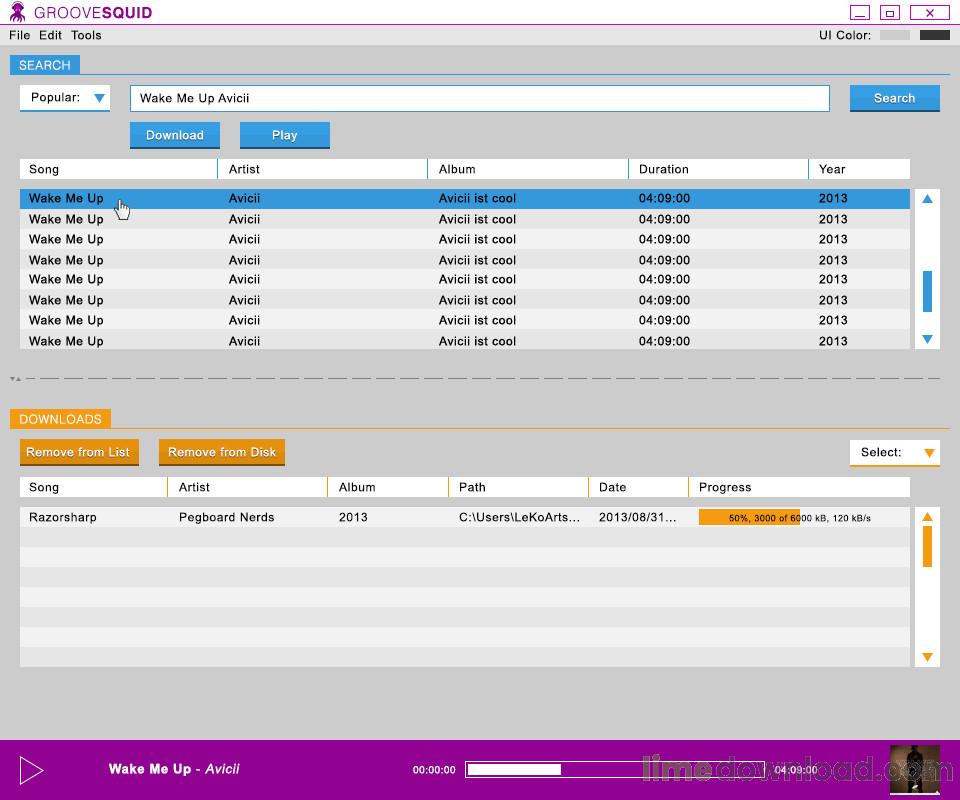Maximize the GrooveSquid window
Viewport: 960px width, 800px height.
(890, 12)
